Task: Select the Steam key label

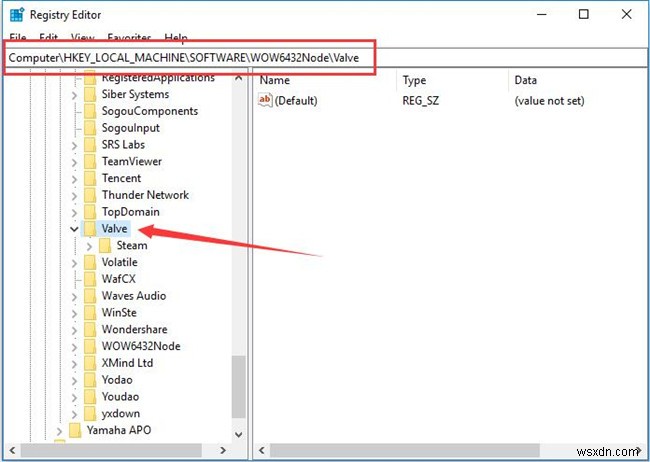Action: [132, 246]
